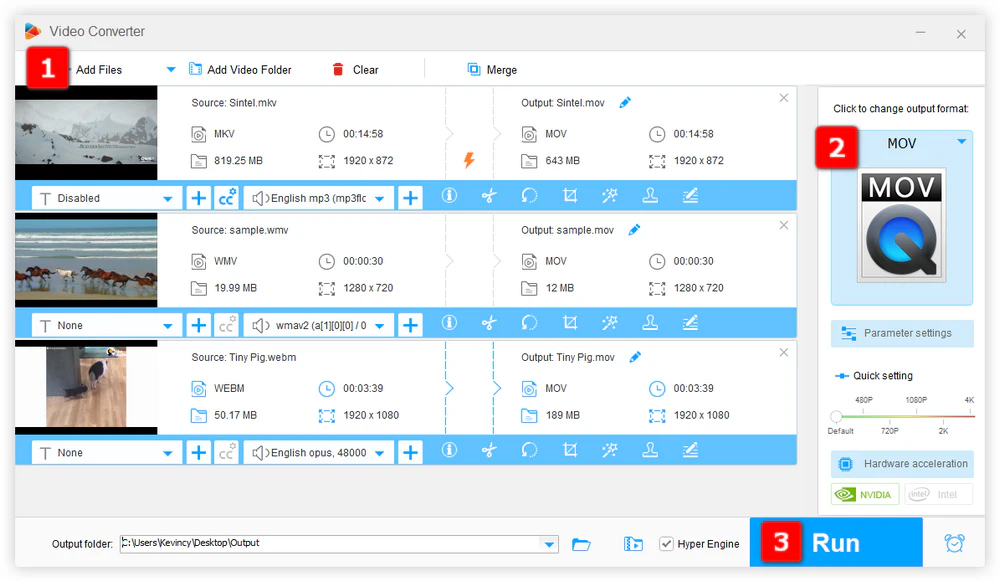This screenshot has height=582, width=1000.
Task: Open info for sample.wmv row
Action: point(449,323)
